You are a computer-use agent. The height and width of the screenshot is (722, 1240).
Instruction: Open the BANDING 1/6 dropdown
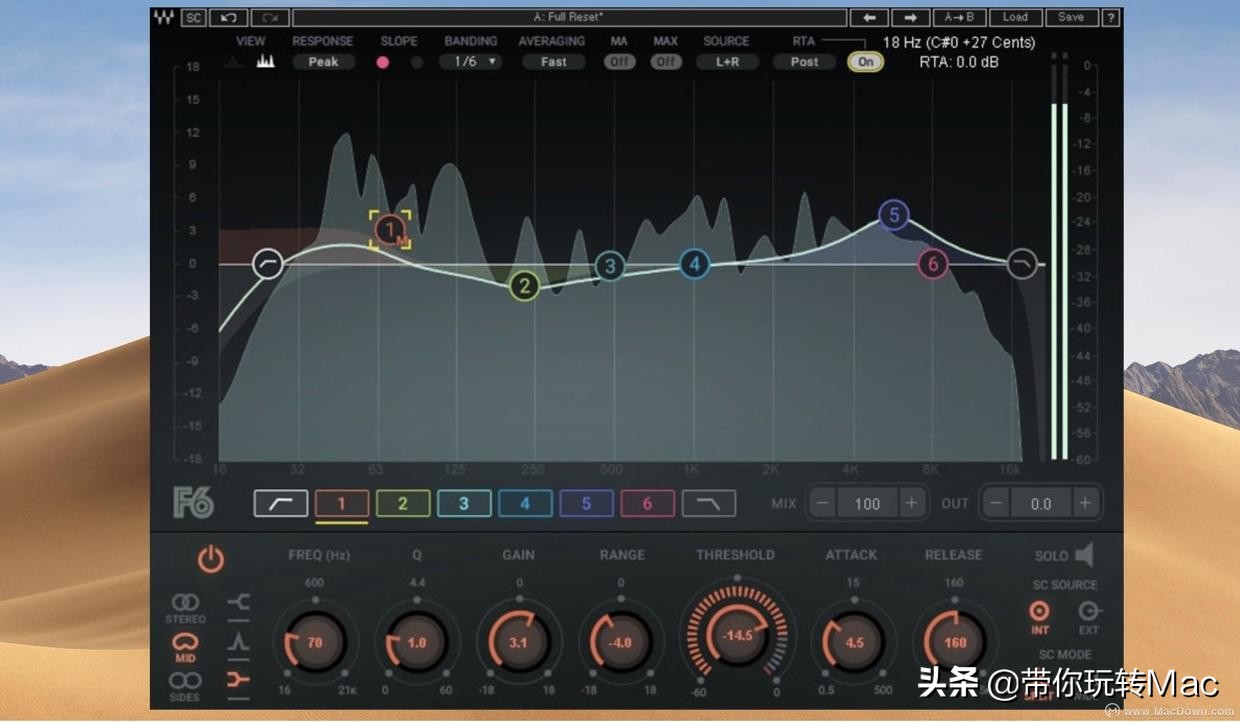click(470, 61)
